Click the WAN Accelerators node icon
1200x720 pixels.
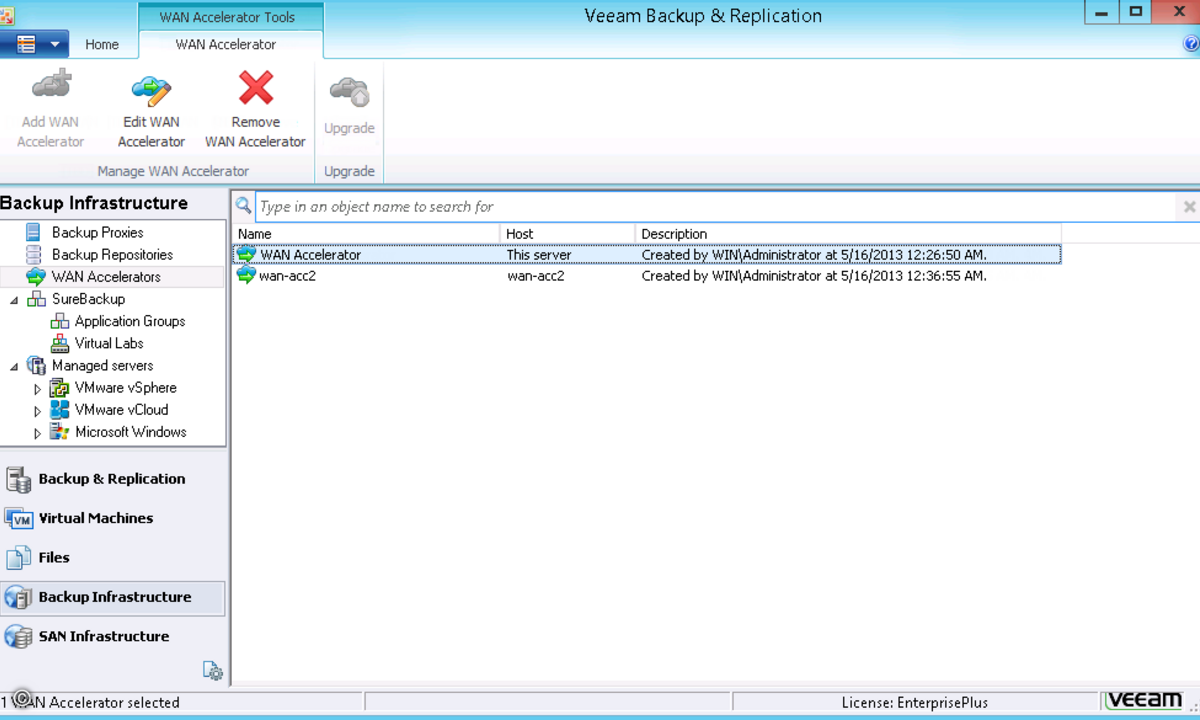pyautogui.click(x=35, y=276)
